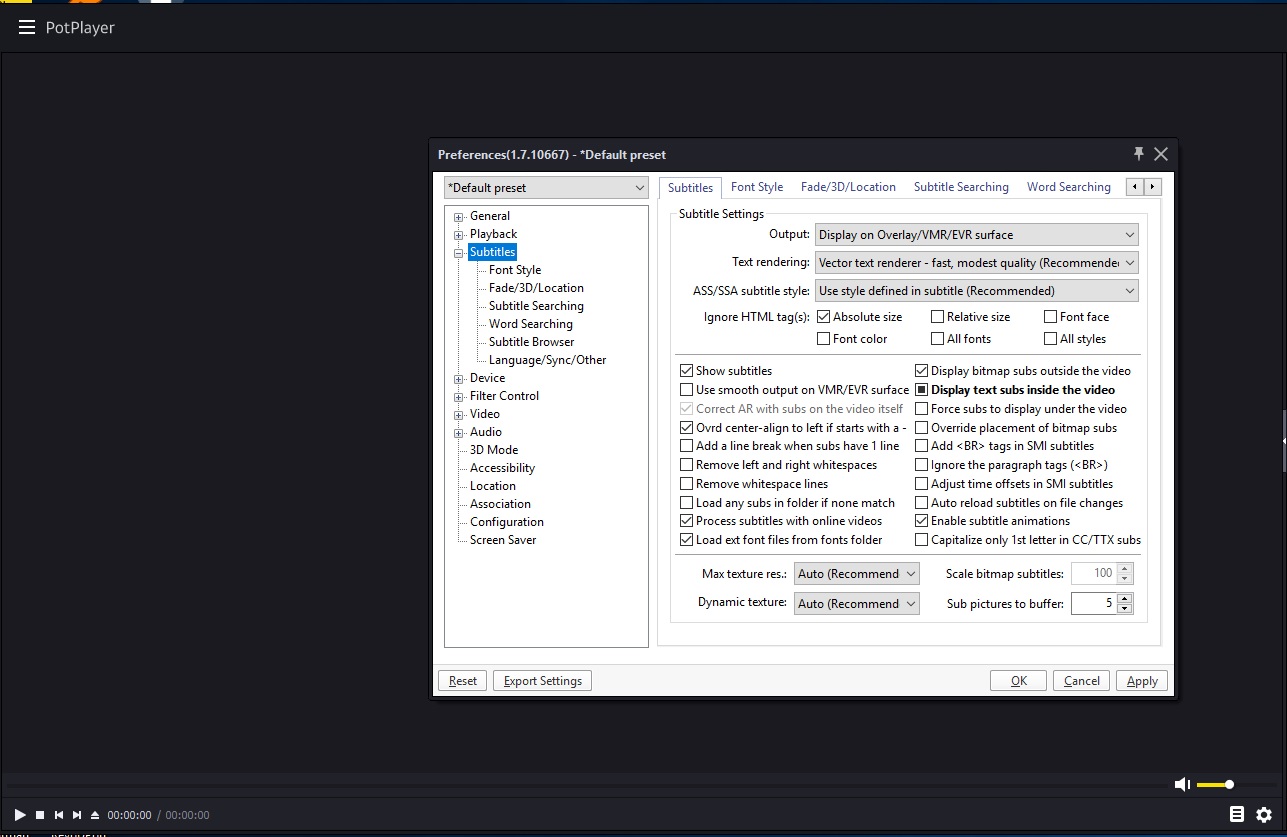Open the Word Searching tab
Screen dimensions: 1287x837
[x=1068, y=187]
